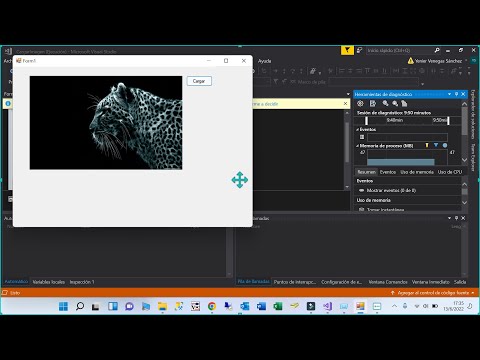Click the feedback icon beside quick launch
Viewport: 480px width, 360px height.
359,50
